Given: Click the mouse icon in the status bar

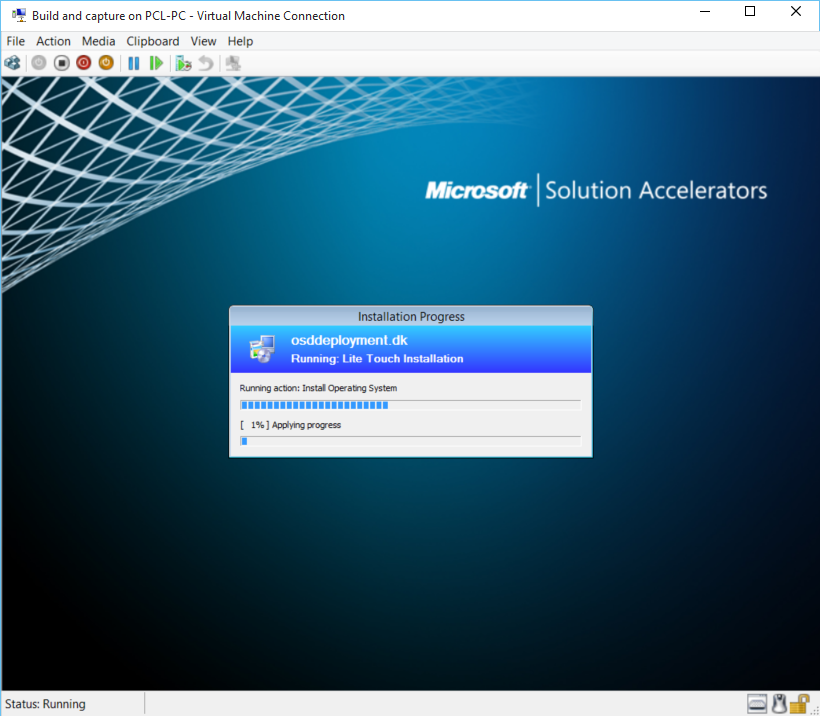Looking at the screenshot, I should (x=778, y=704).
